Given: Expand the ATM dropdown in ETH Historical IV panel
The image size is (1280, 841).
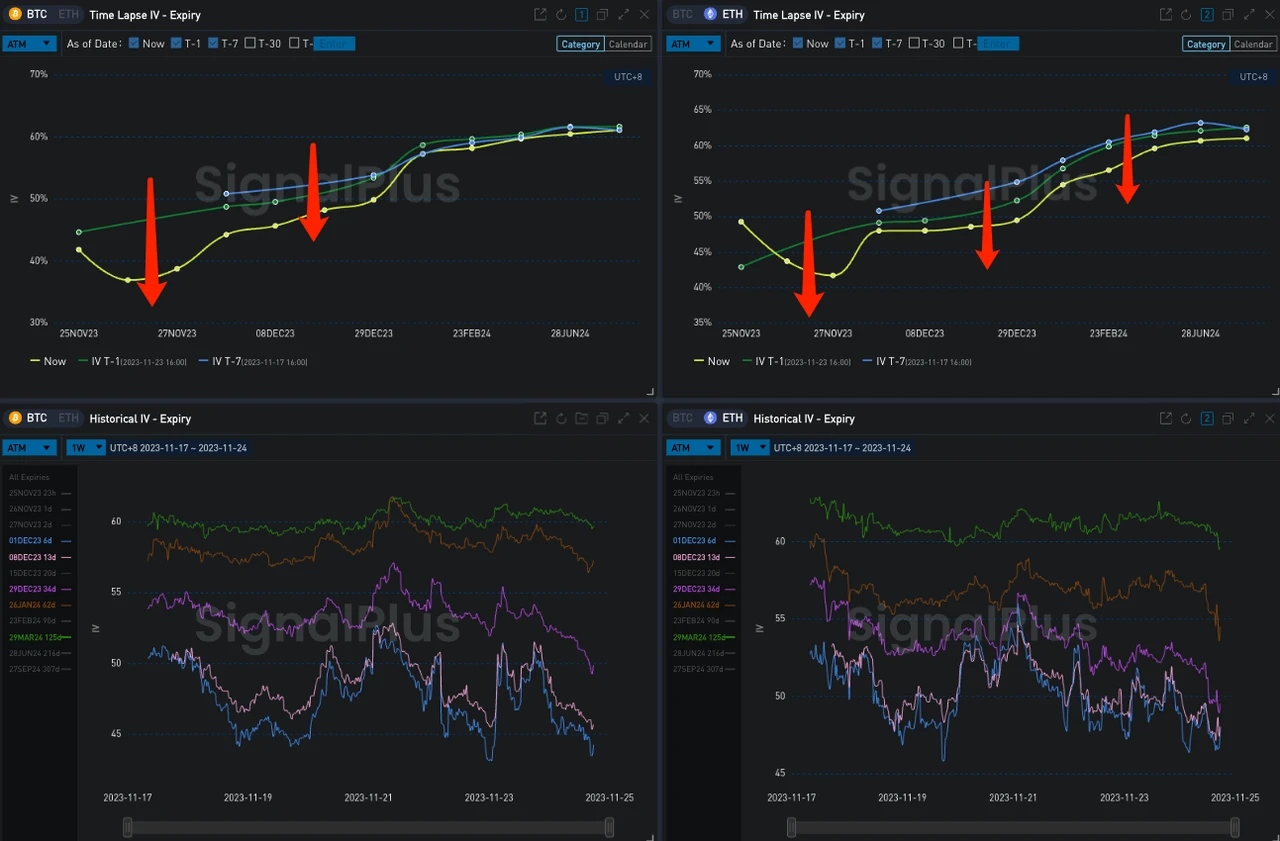Looking at the screenshot, I should pos(693,448).
